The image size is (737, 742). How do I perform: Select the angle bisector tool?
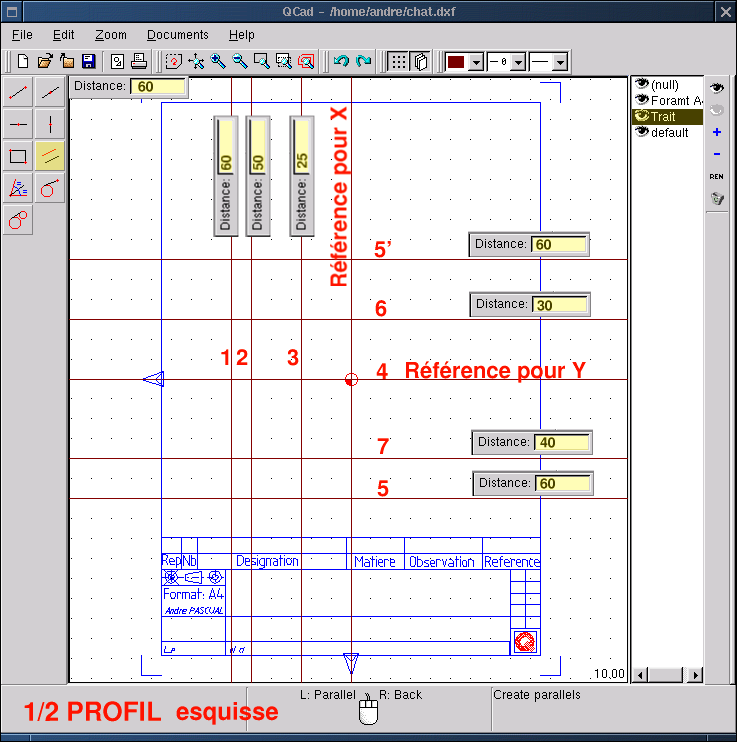18,188
